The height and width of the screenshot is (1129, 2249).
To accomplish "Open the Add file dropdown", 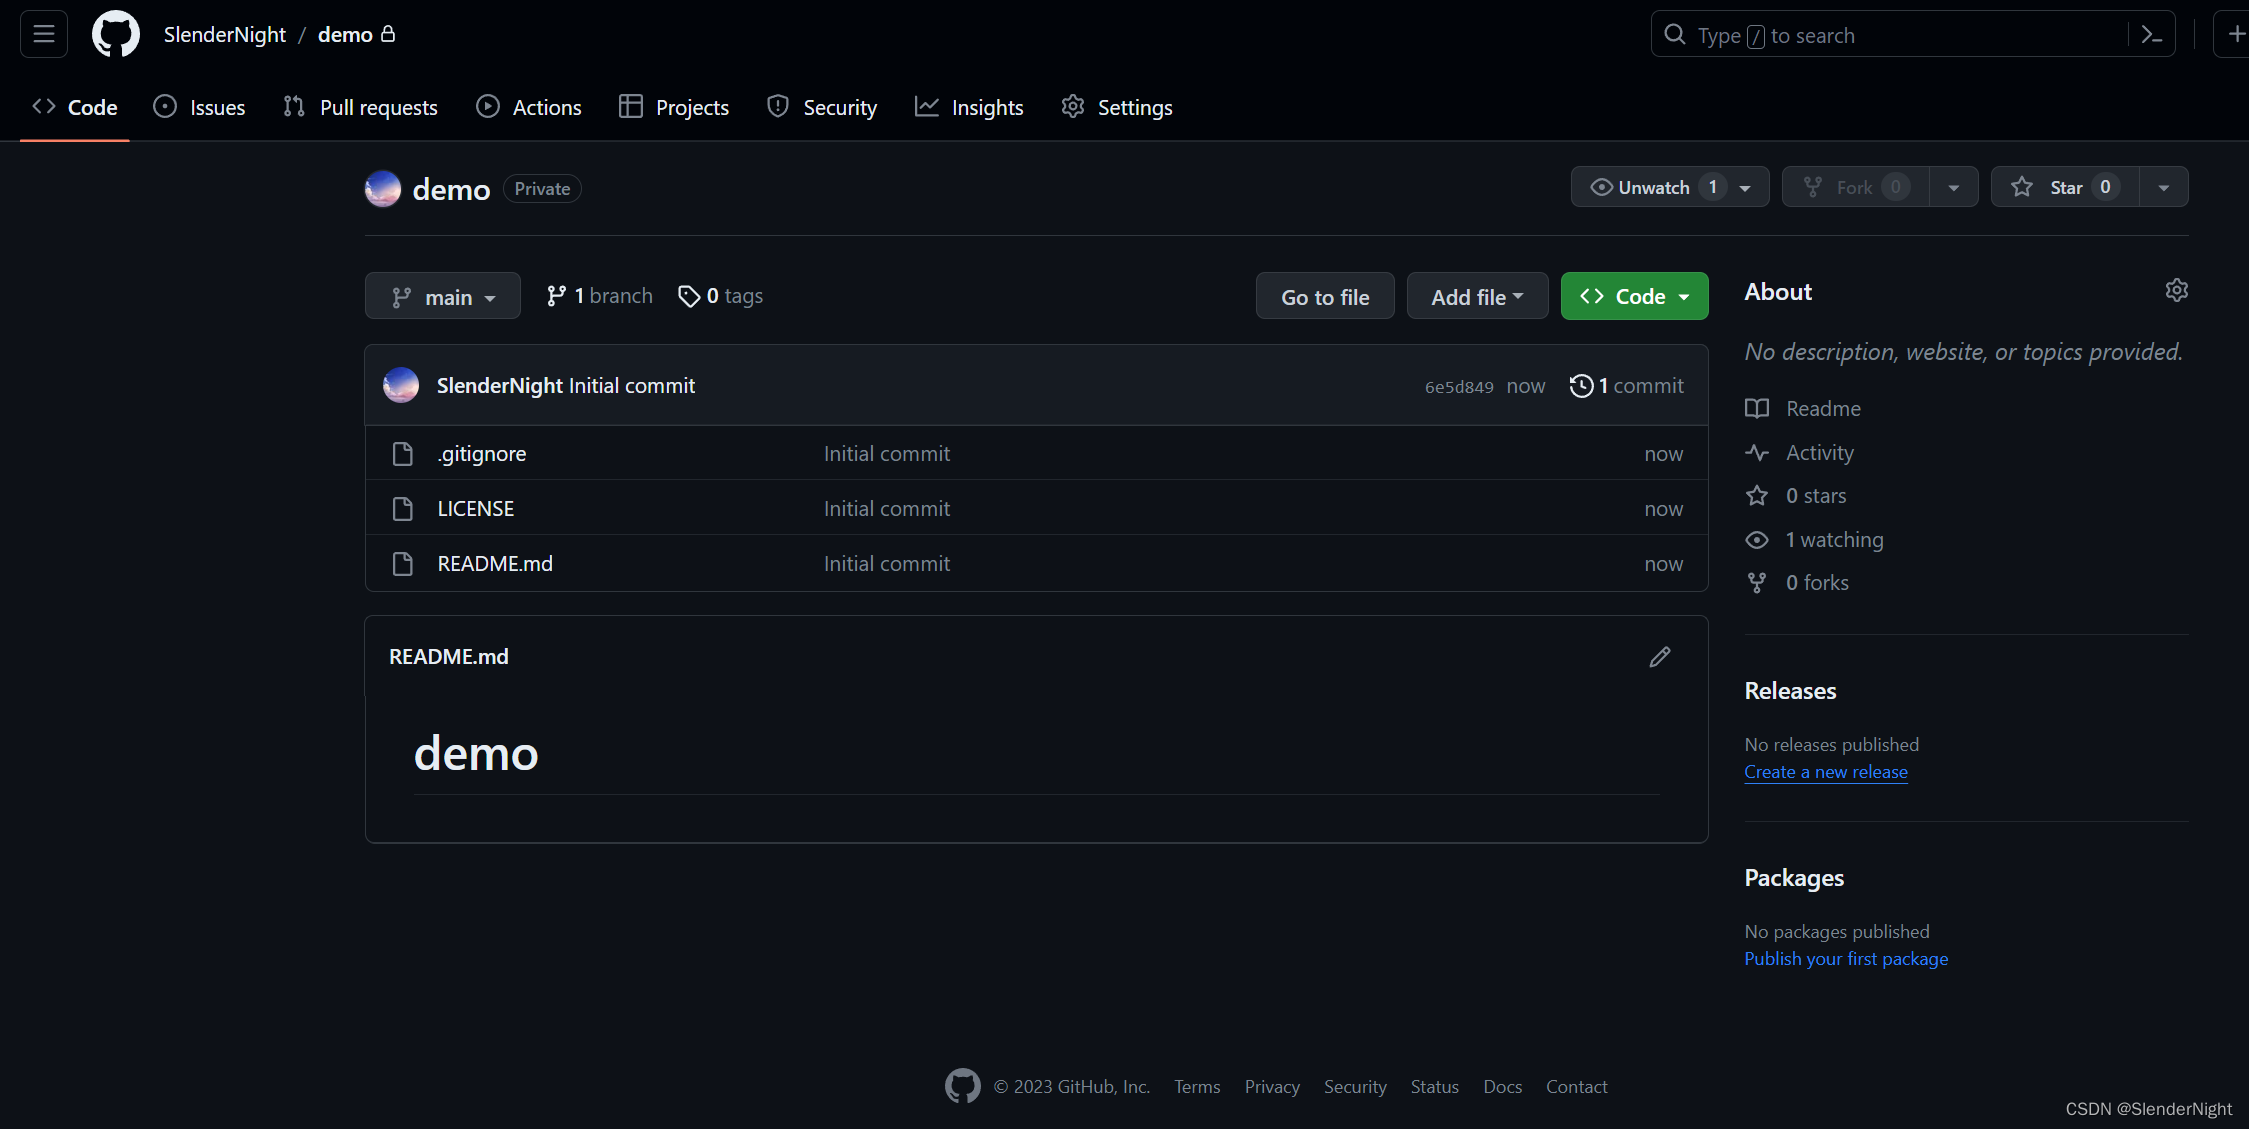I will coord(1477,297).
